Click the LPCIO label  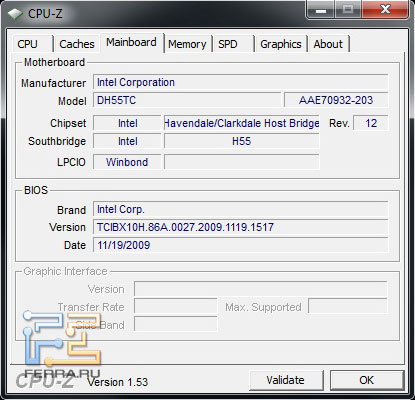click(x=71, y=162)
